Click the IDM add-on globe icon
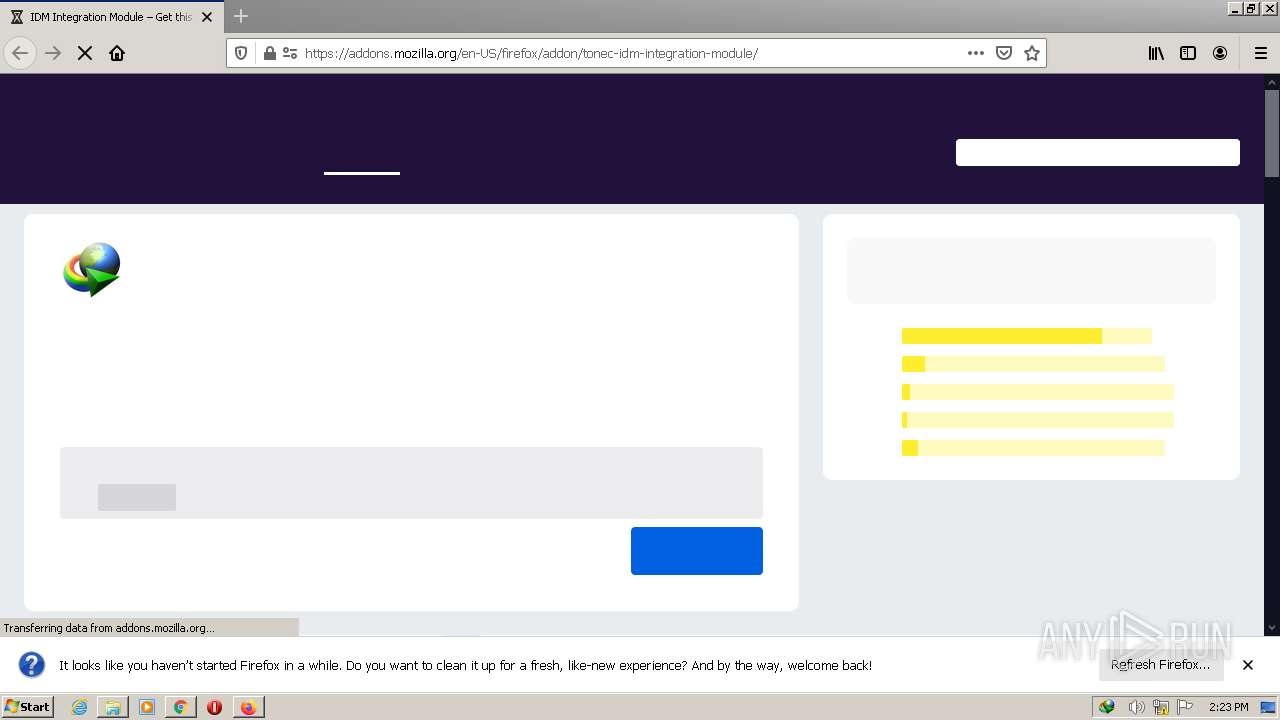The height and width of the screenshot is (720, 1280). point(92,269)
